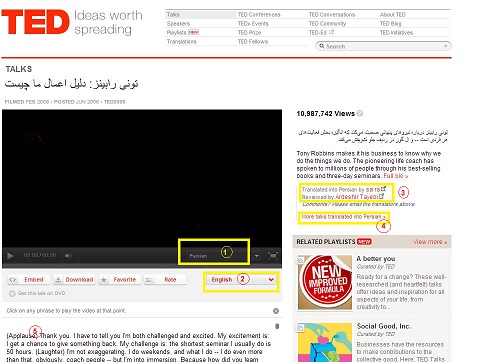480x362 pixels.
Task: Click the Rate button
Action: [x=165, y=280]
